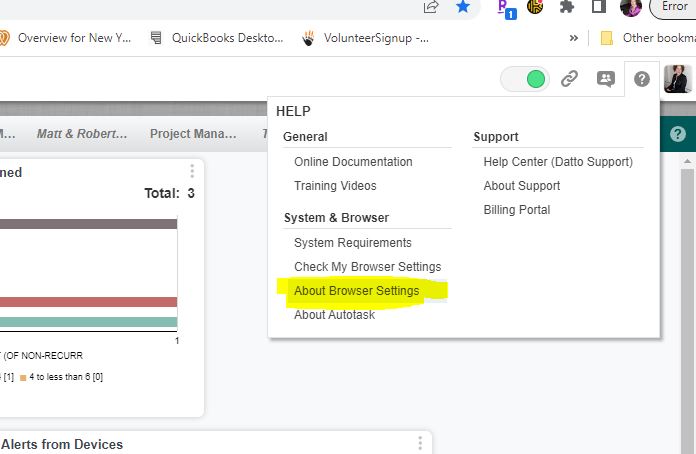Screen dimensions: 696x454
Task: Choose Check My Browser Settings
Action: [367, 267]
